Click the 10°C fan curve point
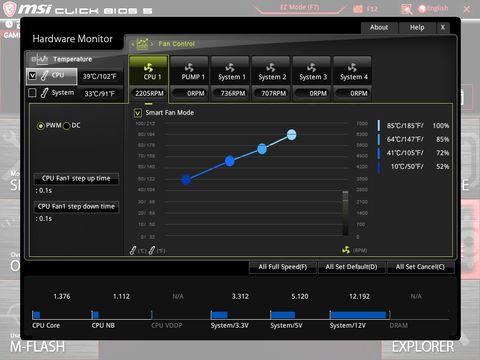 click(186, 180)
